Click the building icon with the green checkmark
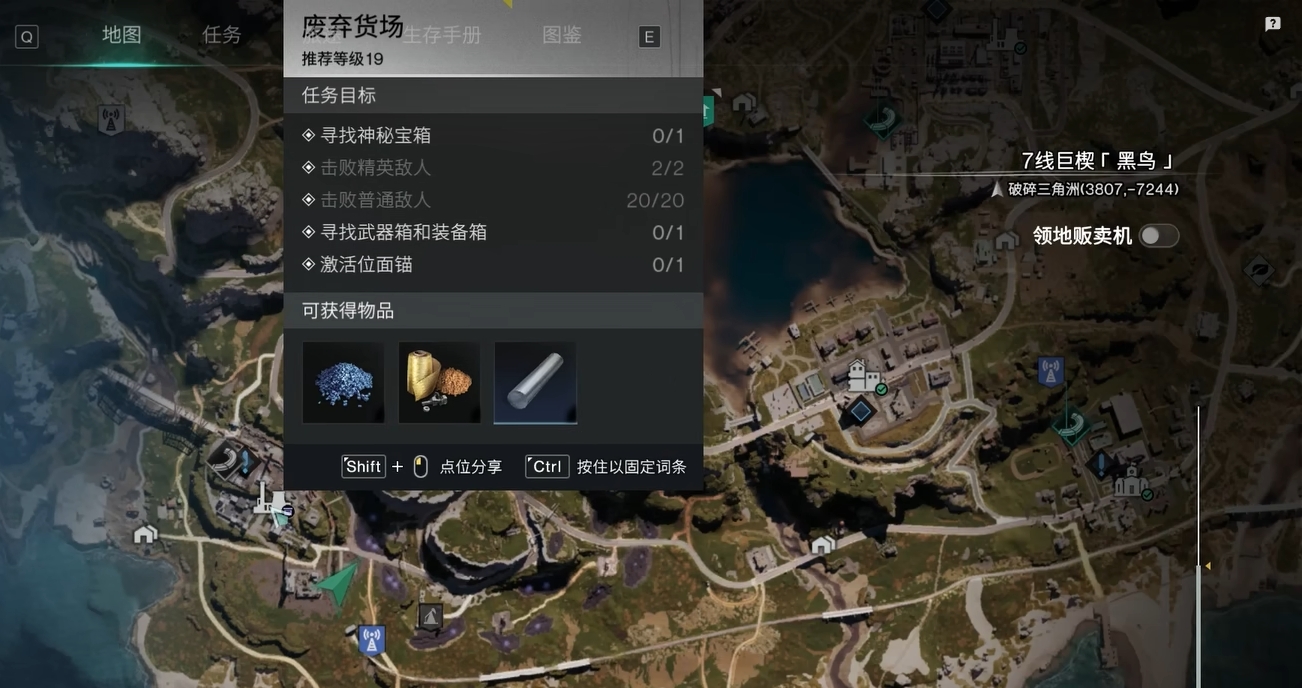The image size is (1302, 688). (865, 377)
